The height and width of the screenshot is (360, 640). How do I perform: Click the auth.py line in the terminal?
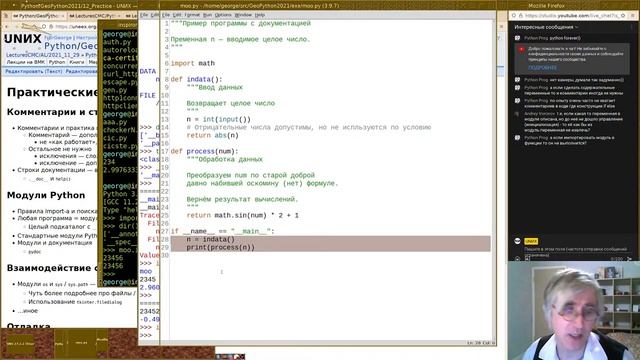pos(118,42)
